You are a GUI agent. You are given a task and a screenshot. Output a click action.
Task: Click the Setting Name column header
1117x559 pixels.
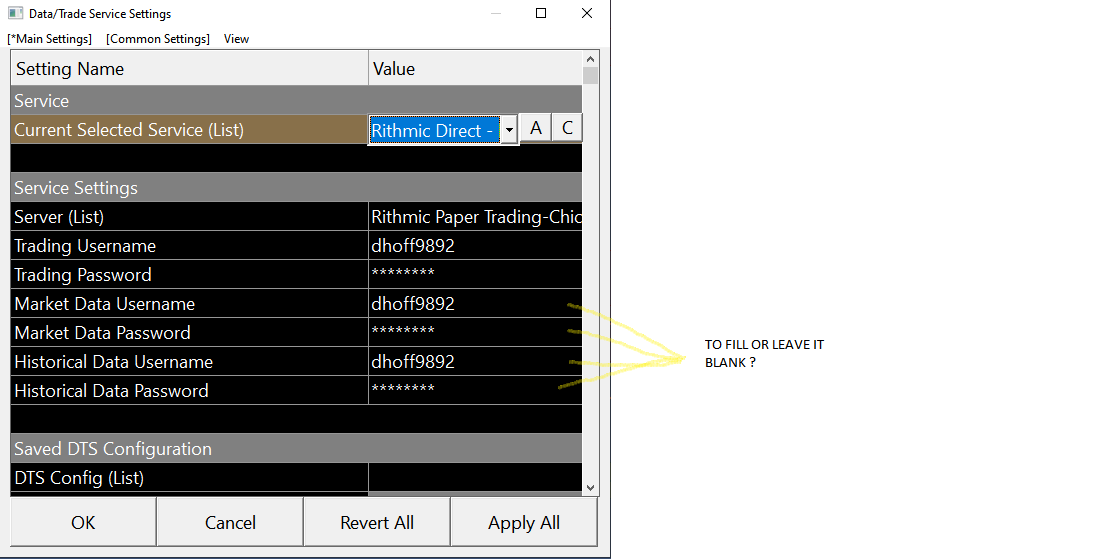pos(189,68)
